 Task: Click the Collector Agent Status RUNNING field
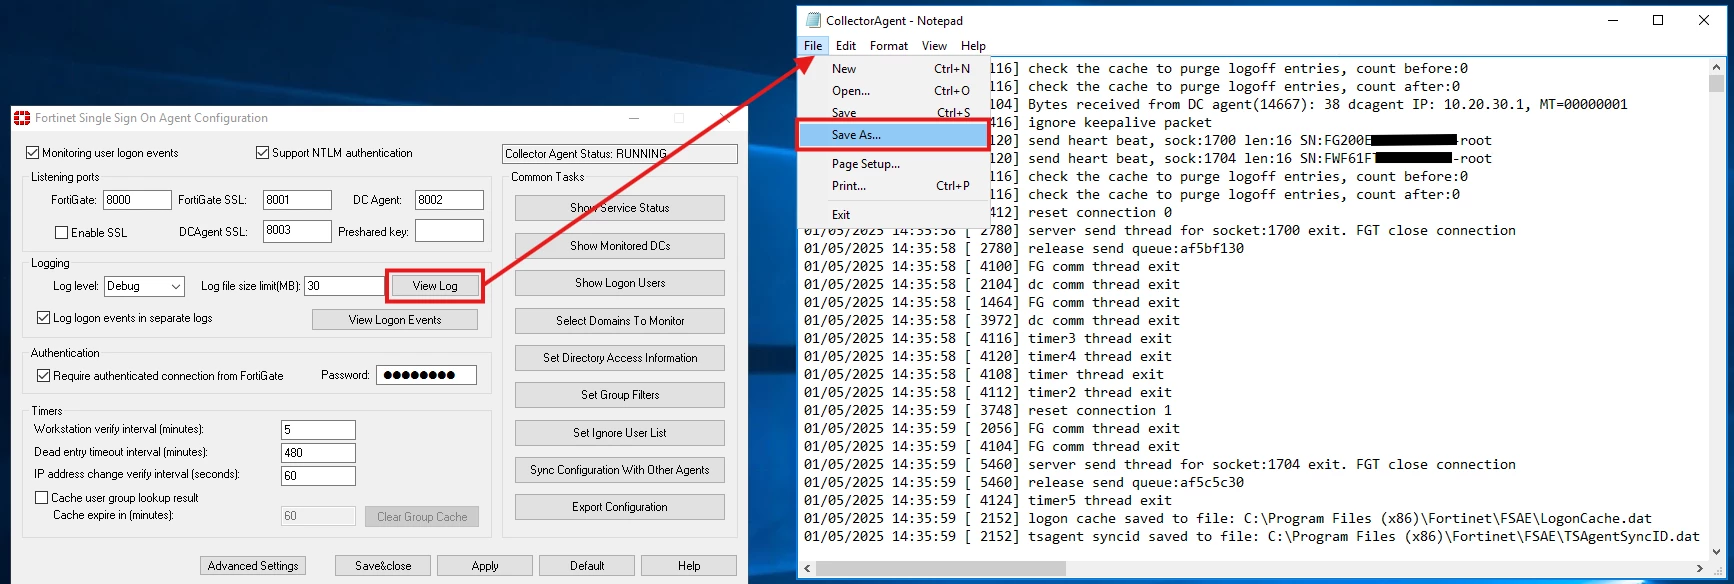[620, 154]
